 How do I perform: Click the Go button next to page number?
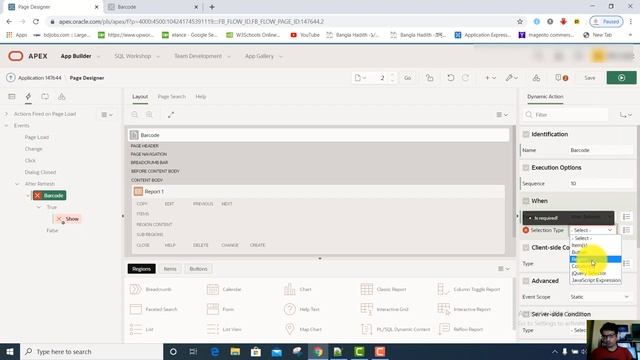(x=407, y=78)
